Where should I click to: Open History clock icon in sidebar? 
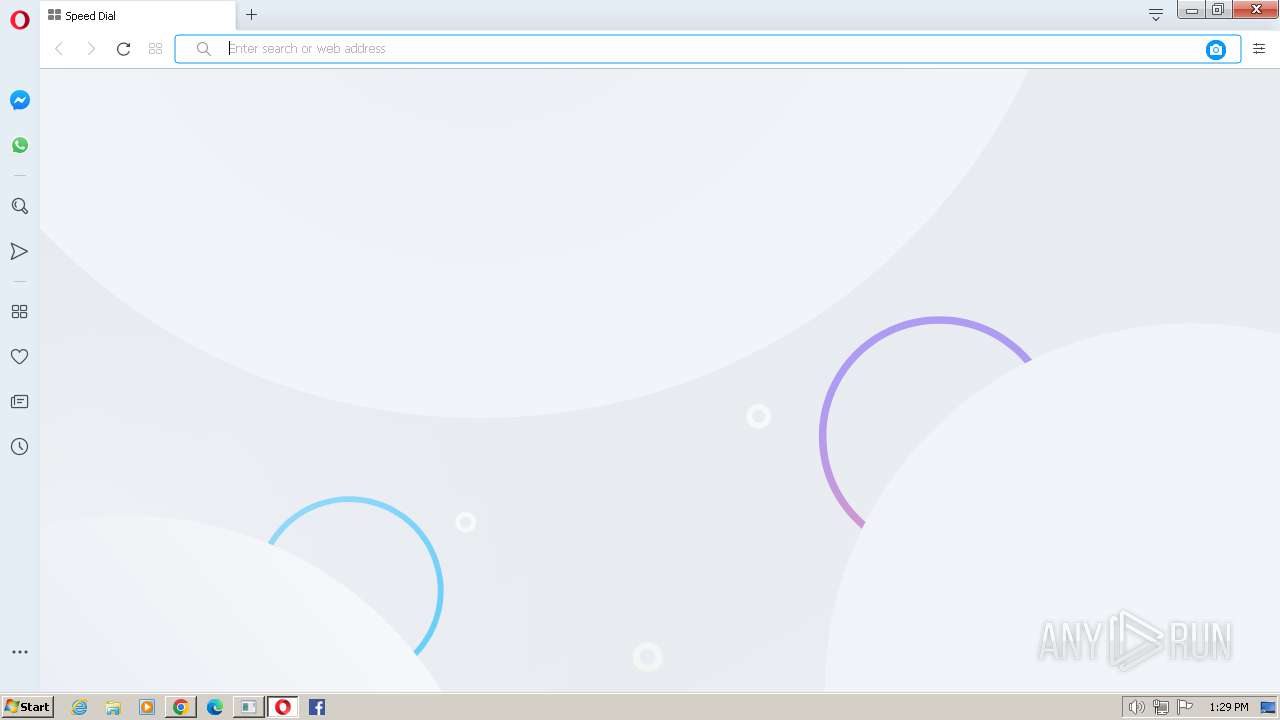(19, 446)
